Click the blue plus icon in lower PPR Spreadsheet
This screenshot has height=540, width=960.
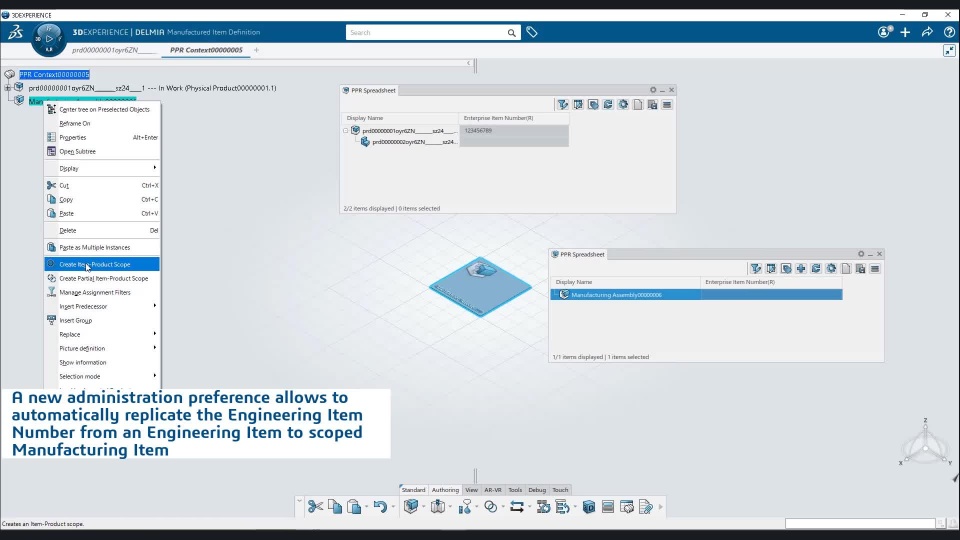point(801,269)
